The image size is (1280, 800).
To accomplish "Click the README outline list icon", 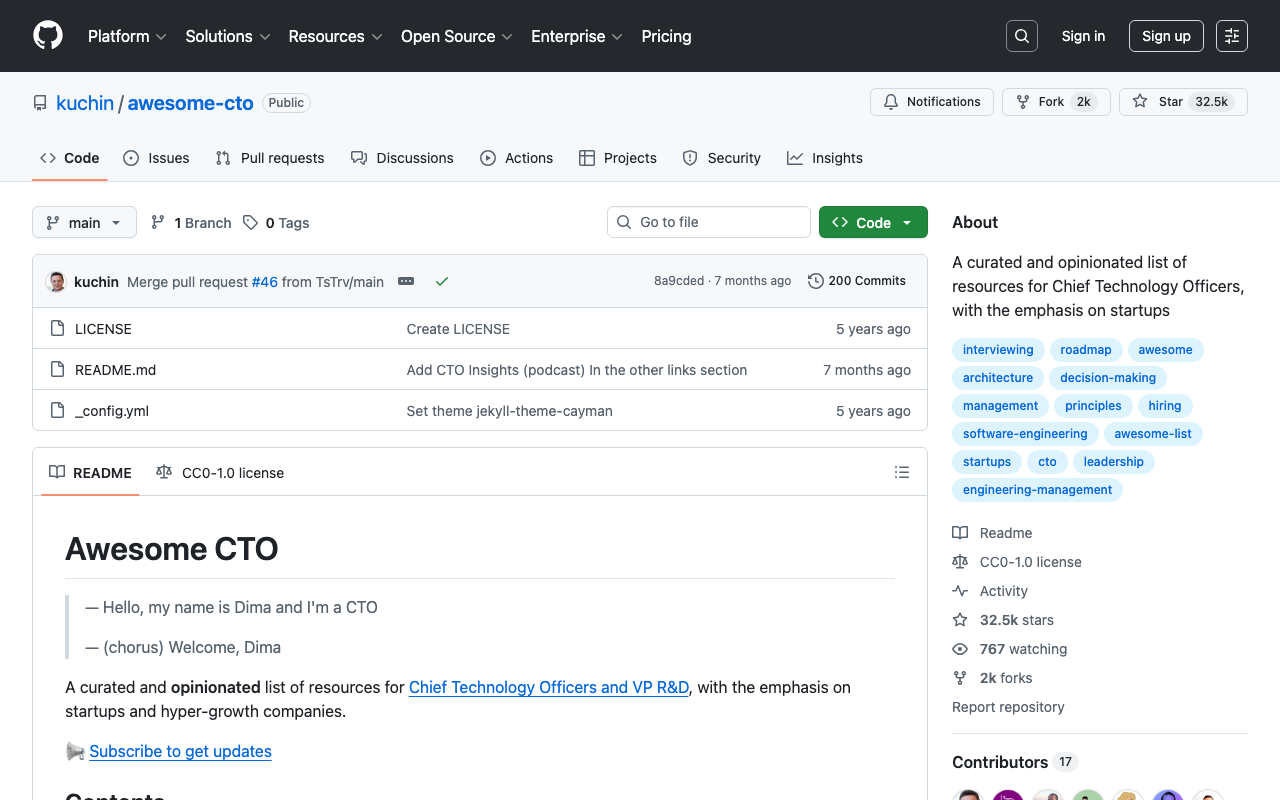I will pyautogui.click(x=901, y=472).
